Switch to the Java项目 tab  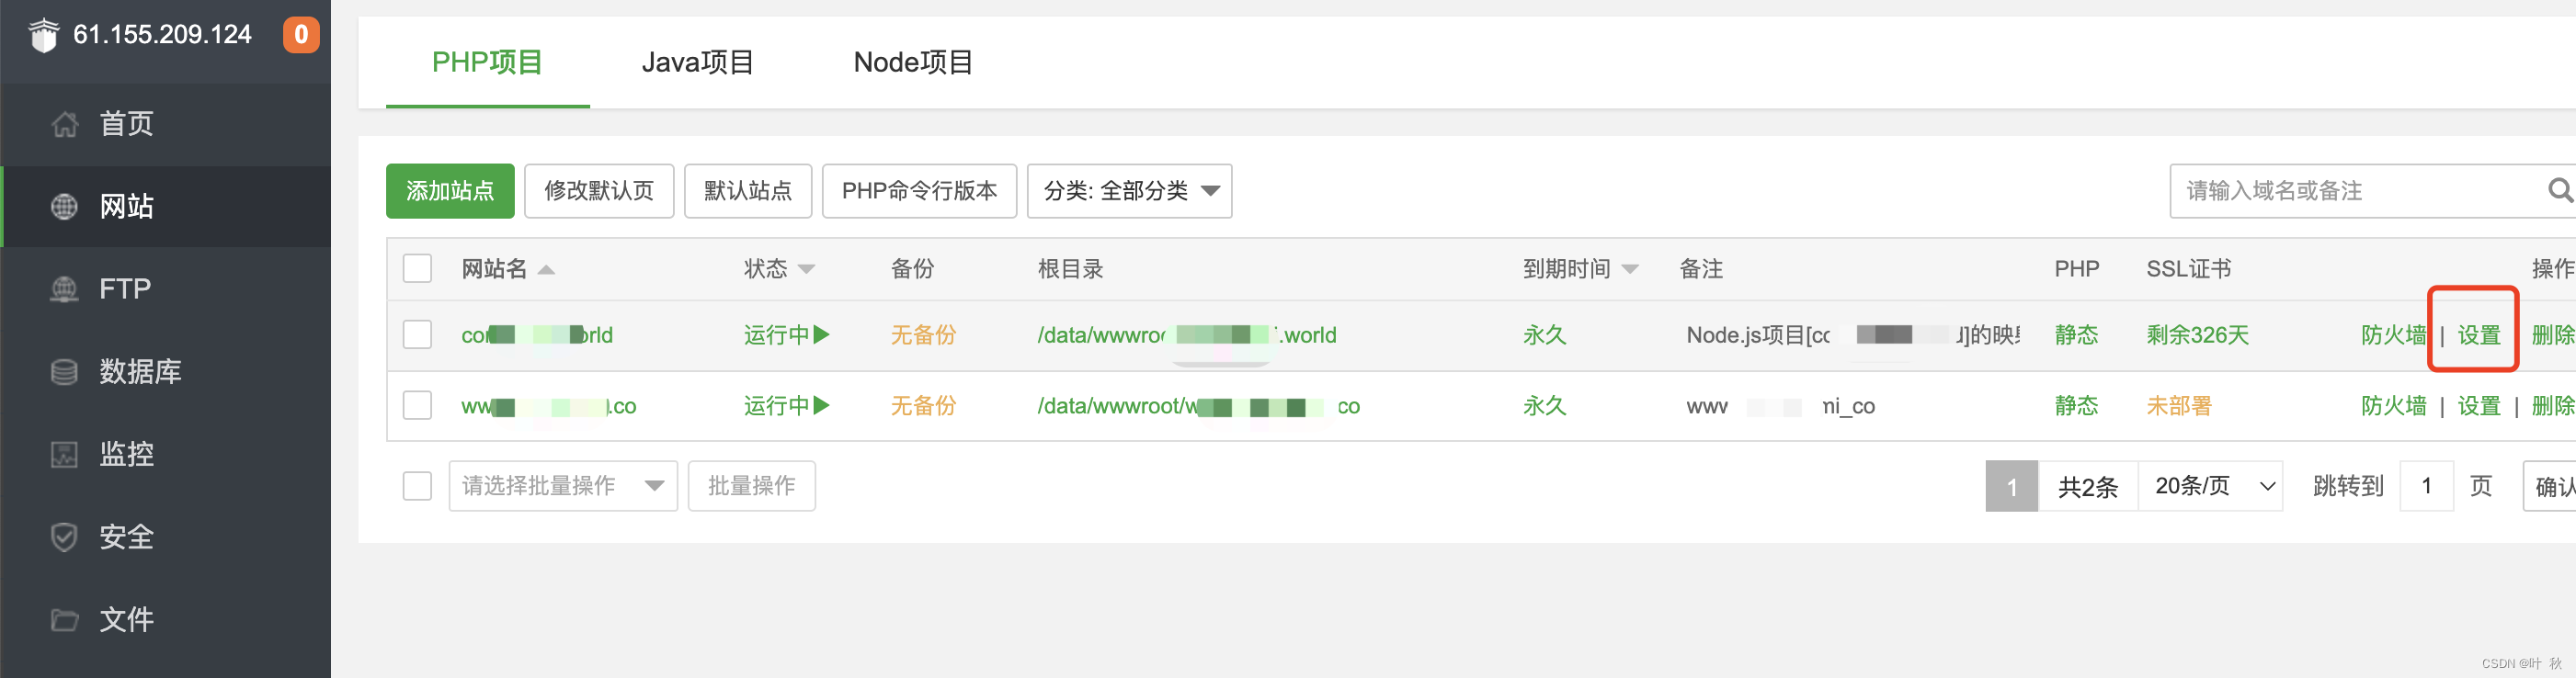pos(697,62)
